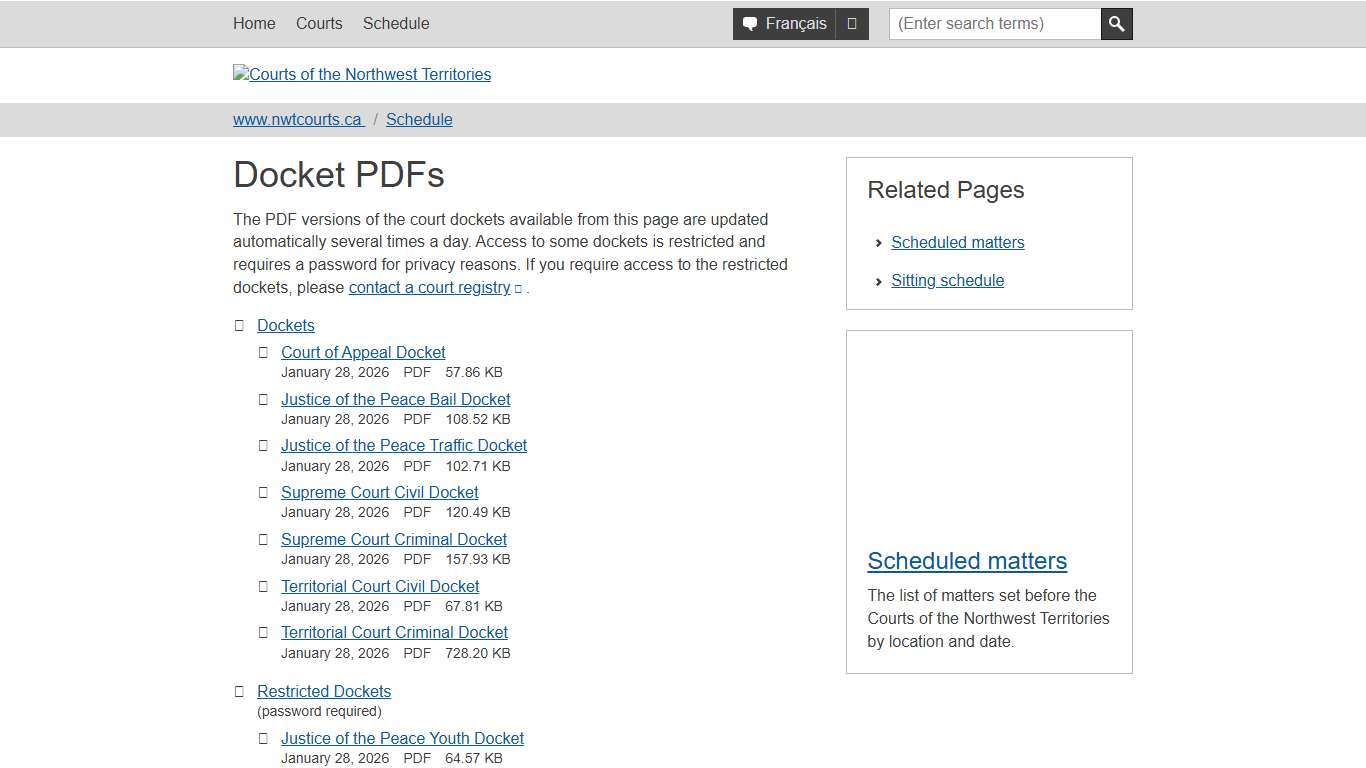Open the Scheduled matters link in the sidebar card

(966, 561)
